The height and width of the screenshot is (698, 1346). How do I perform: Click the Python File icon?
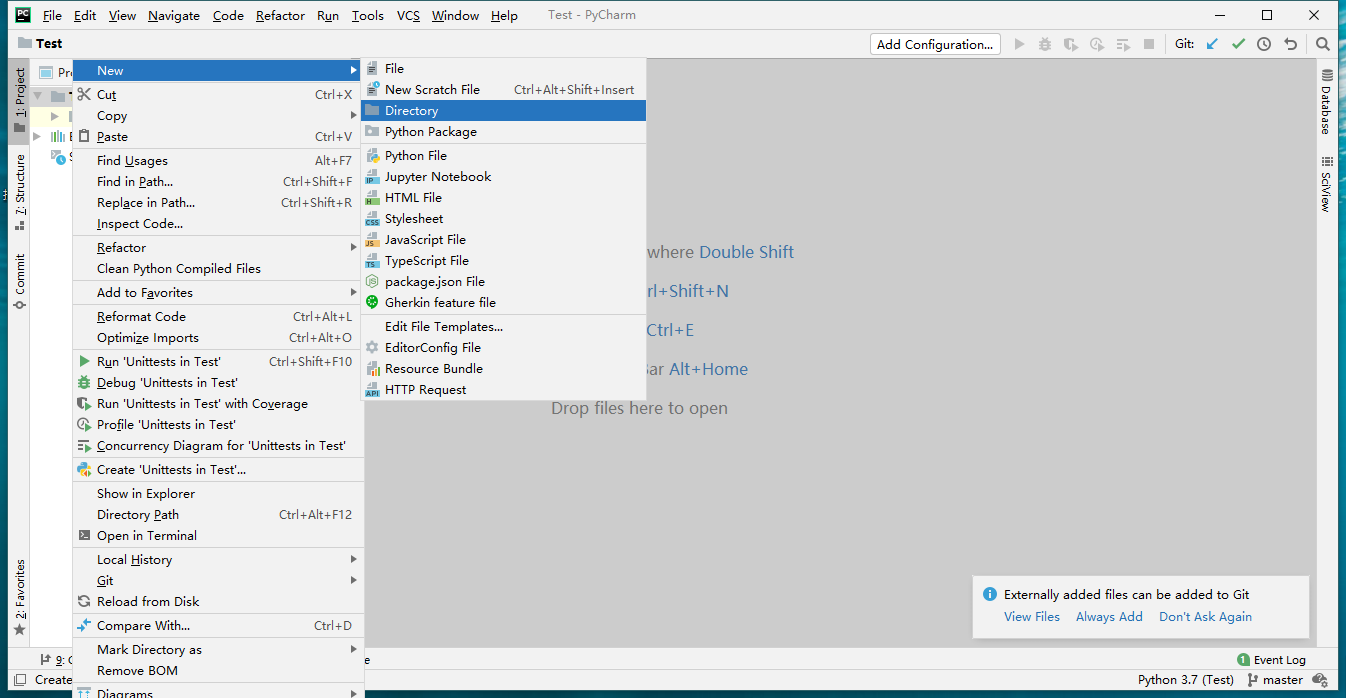coord(372,156)
